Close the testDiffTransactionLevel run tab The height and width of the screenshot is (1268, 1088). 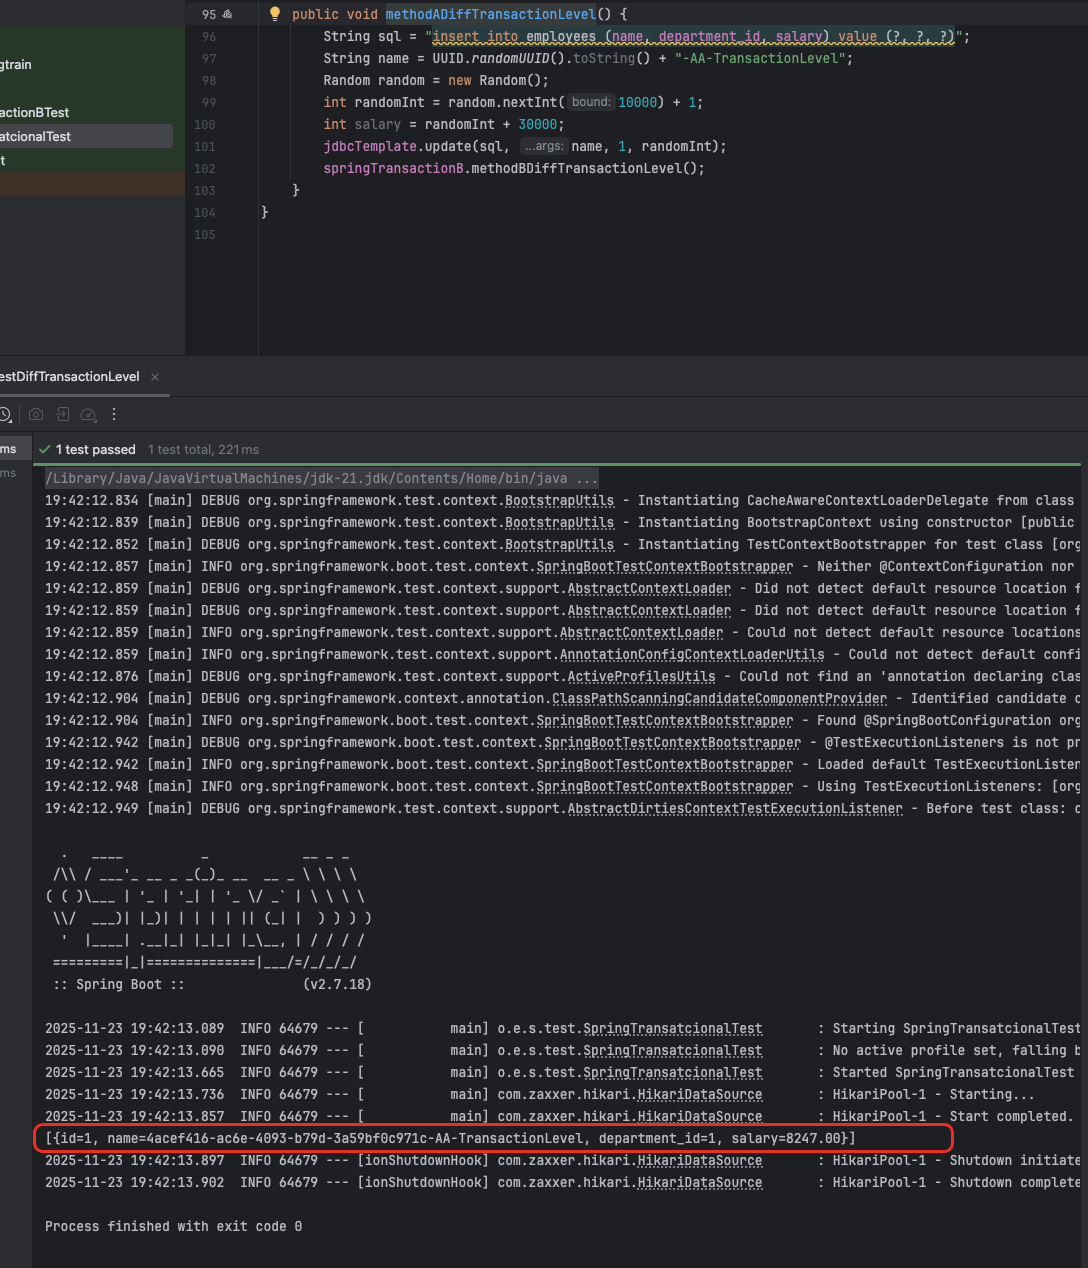[x=155, y=377]
